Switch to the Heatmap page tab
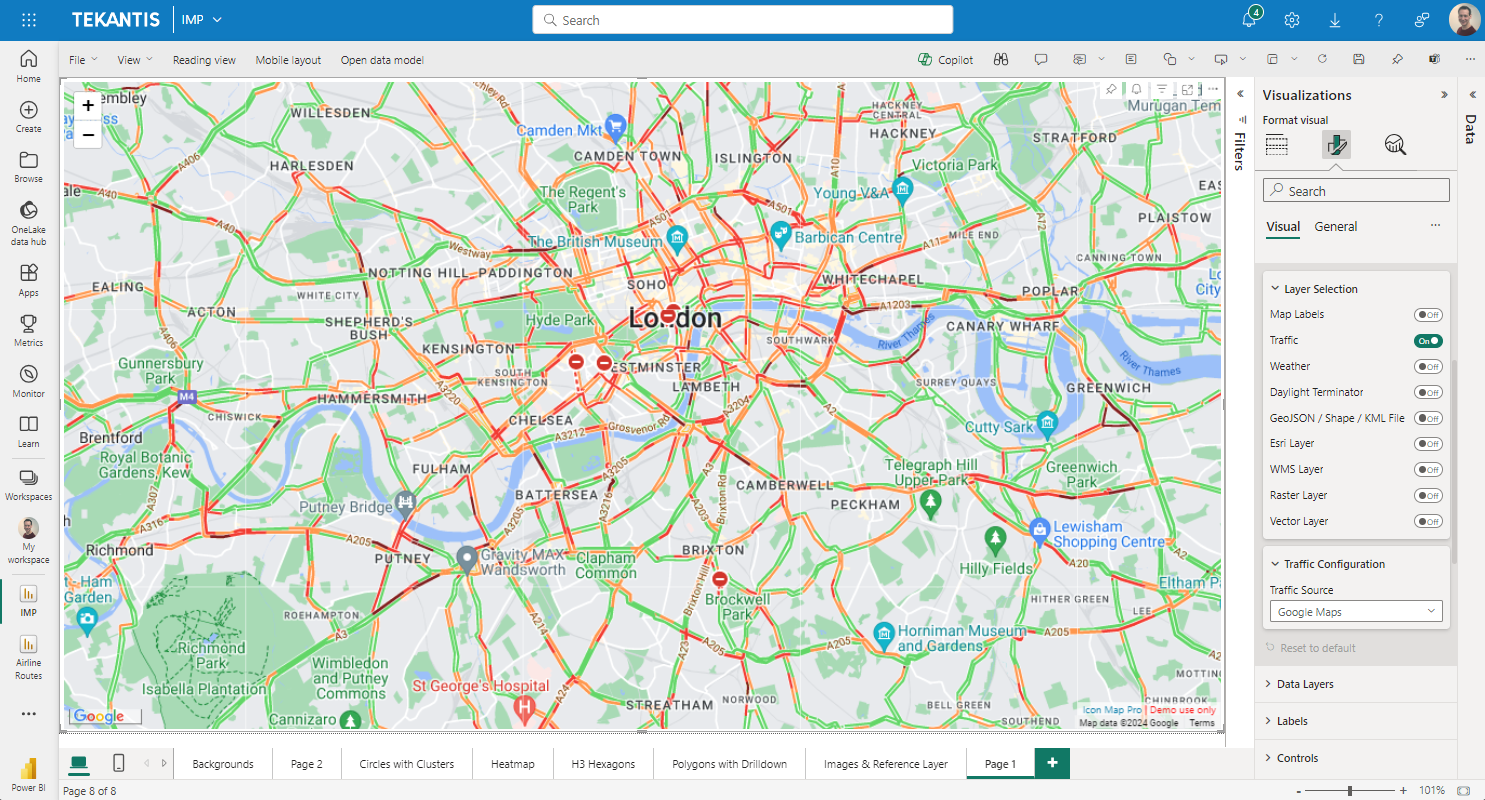The width and height of the screenshot is (1485, 800). tap(512, 763)
